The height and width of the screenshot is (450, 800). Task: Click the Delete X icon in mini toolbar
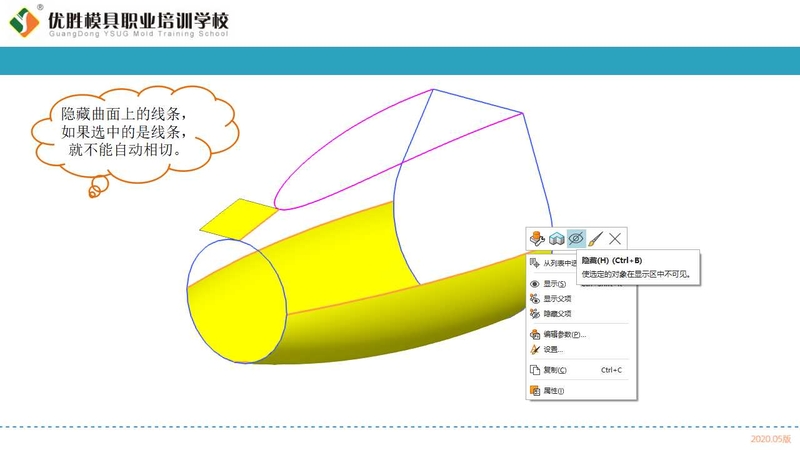coord(615,238)
